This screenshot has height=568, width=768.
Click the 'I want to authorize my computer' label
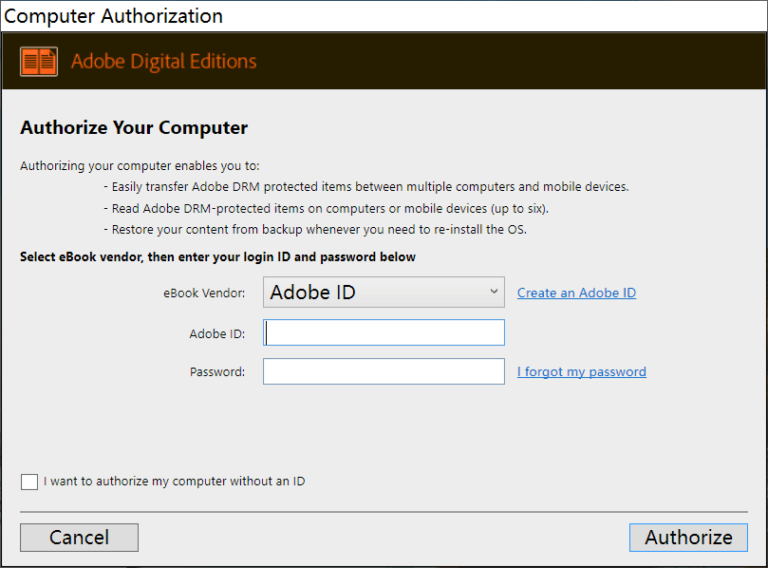[174, 482]
